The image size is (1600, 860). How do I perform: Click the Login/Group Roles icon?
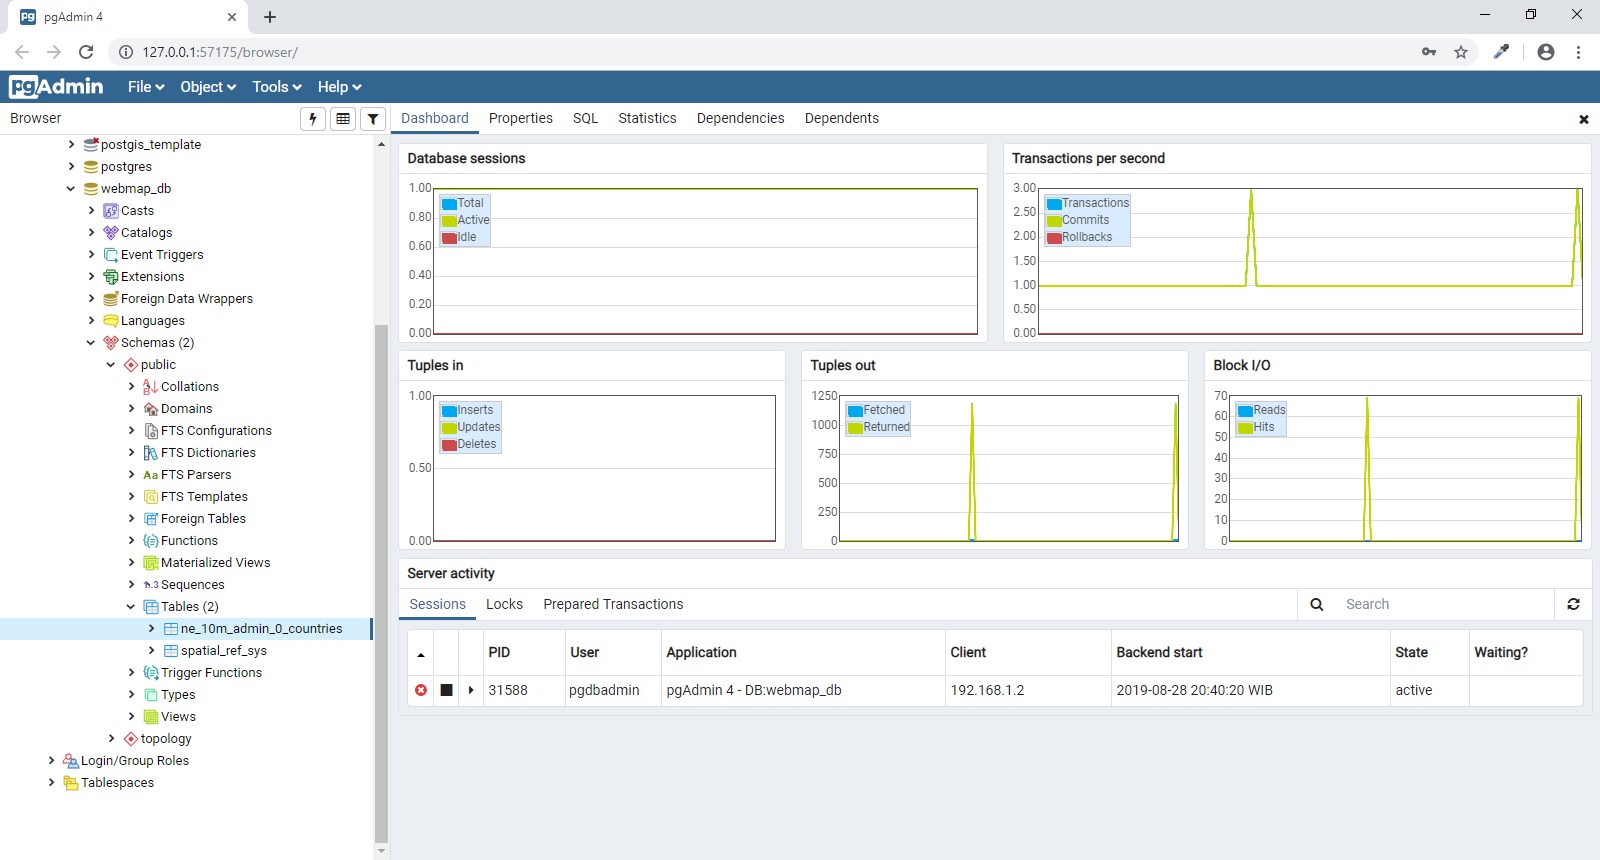[71, 761]
